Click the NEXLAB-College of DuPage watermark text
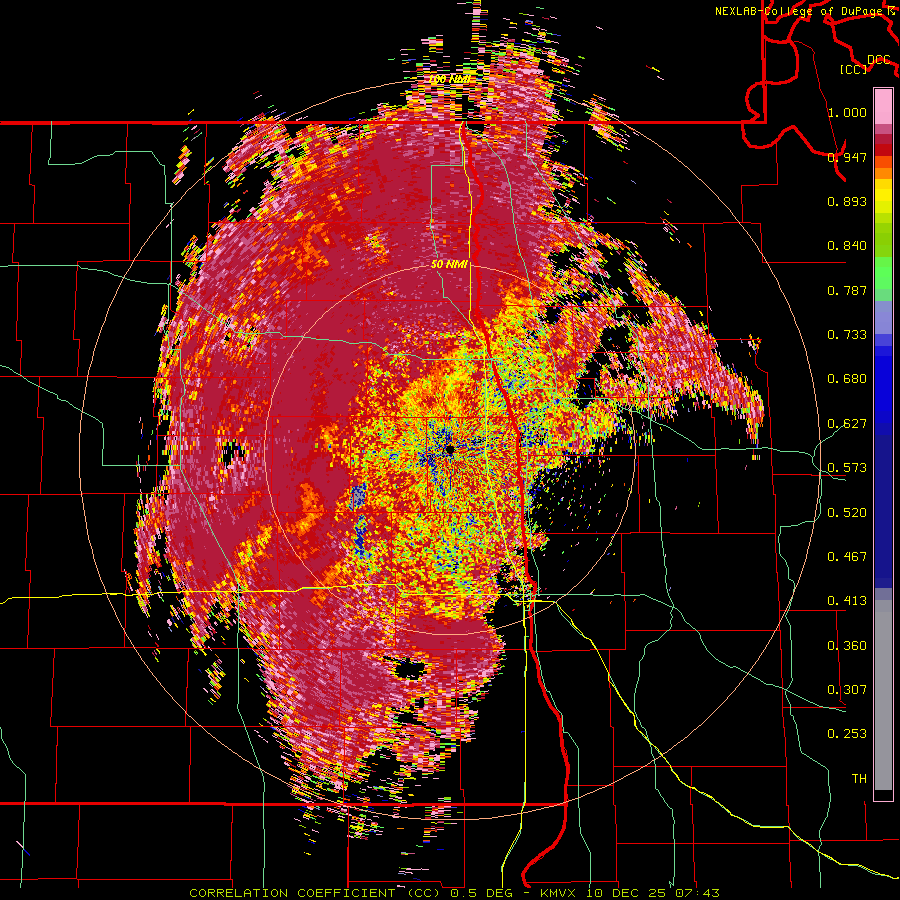The height and width of the screenshot is (900, 900). pyautogui.click(x=800, y=11)
